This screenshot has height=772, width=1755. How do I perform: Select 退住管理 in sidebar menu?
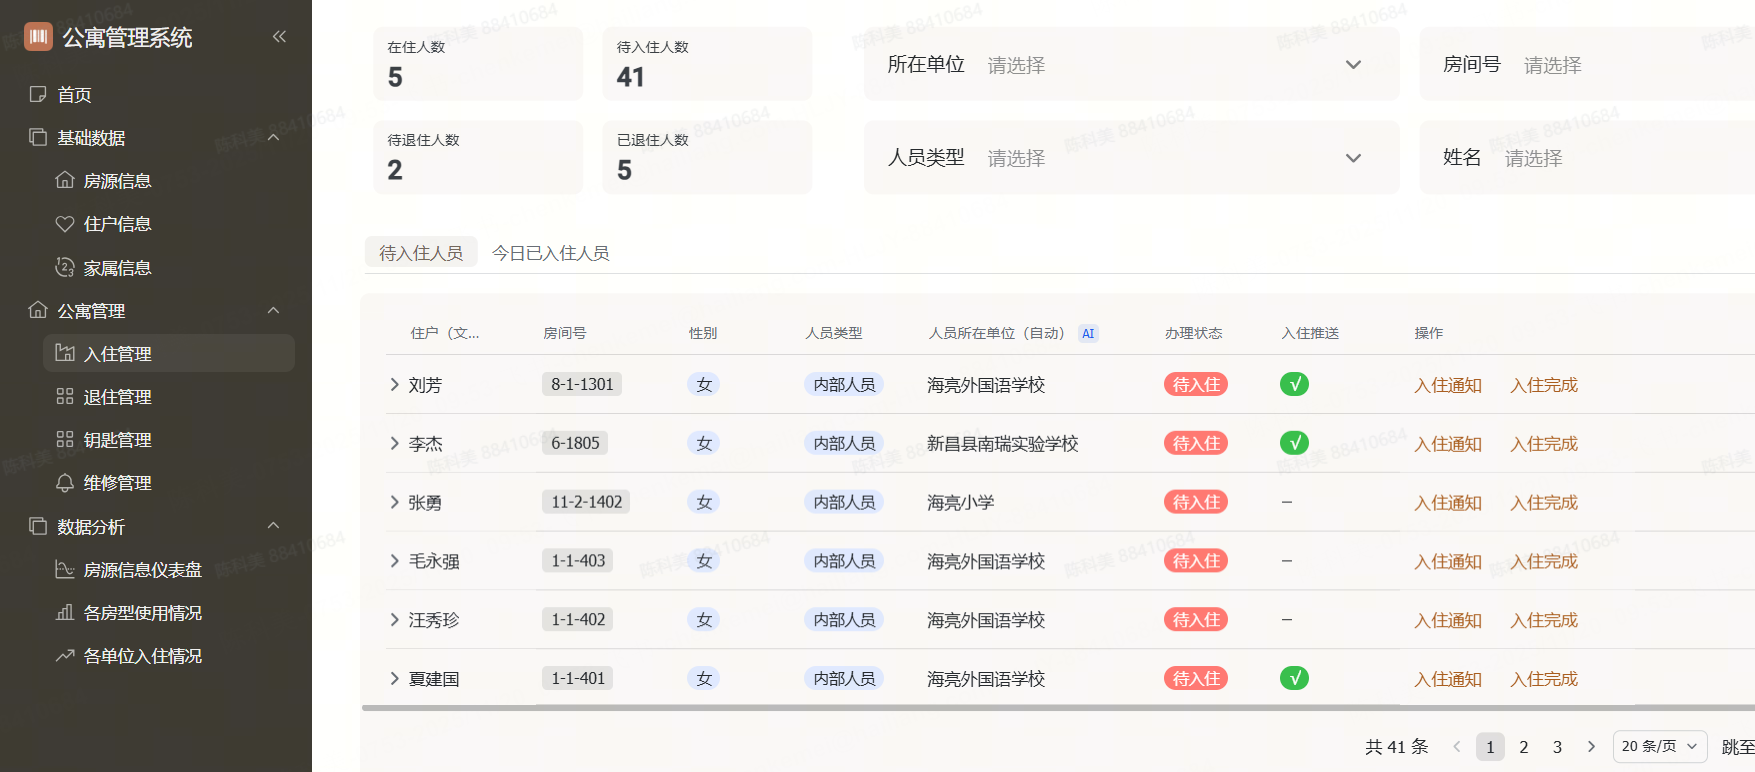[117, 397]
